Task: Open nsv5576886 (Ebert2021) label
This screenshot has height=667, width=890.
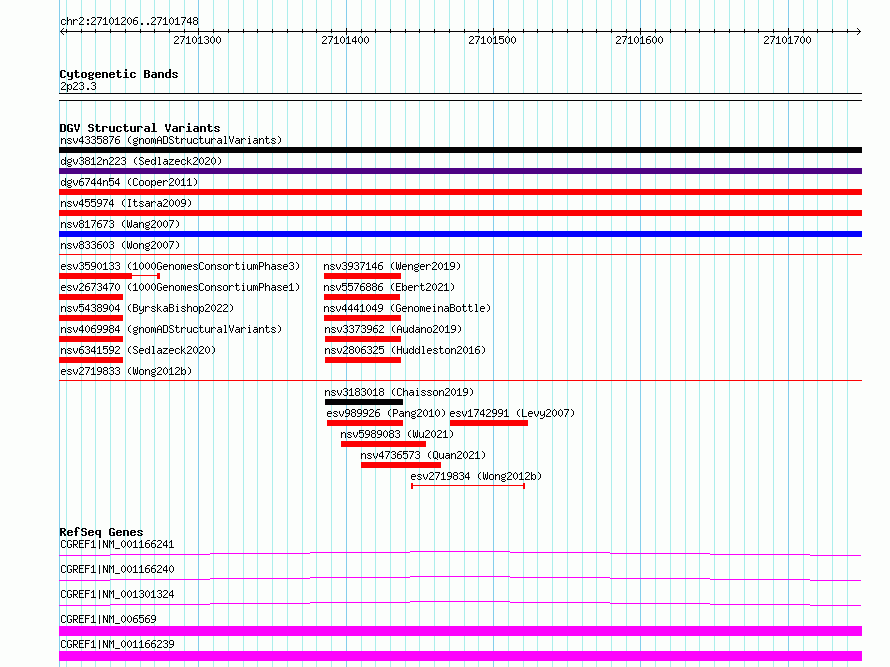Action: pos(389,287)
